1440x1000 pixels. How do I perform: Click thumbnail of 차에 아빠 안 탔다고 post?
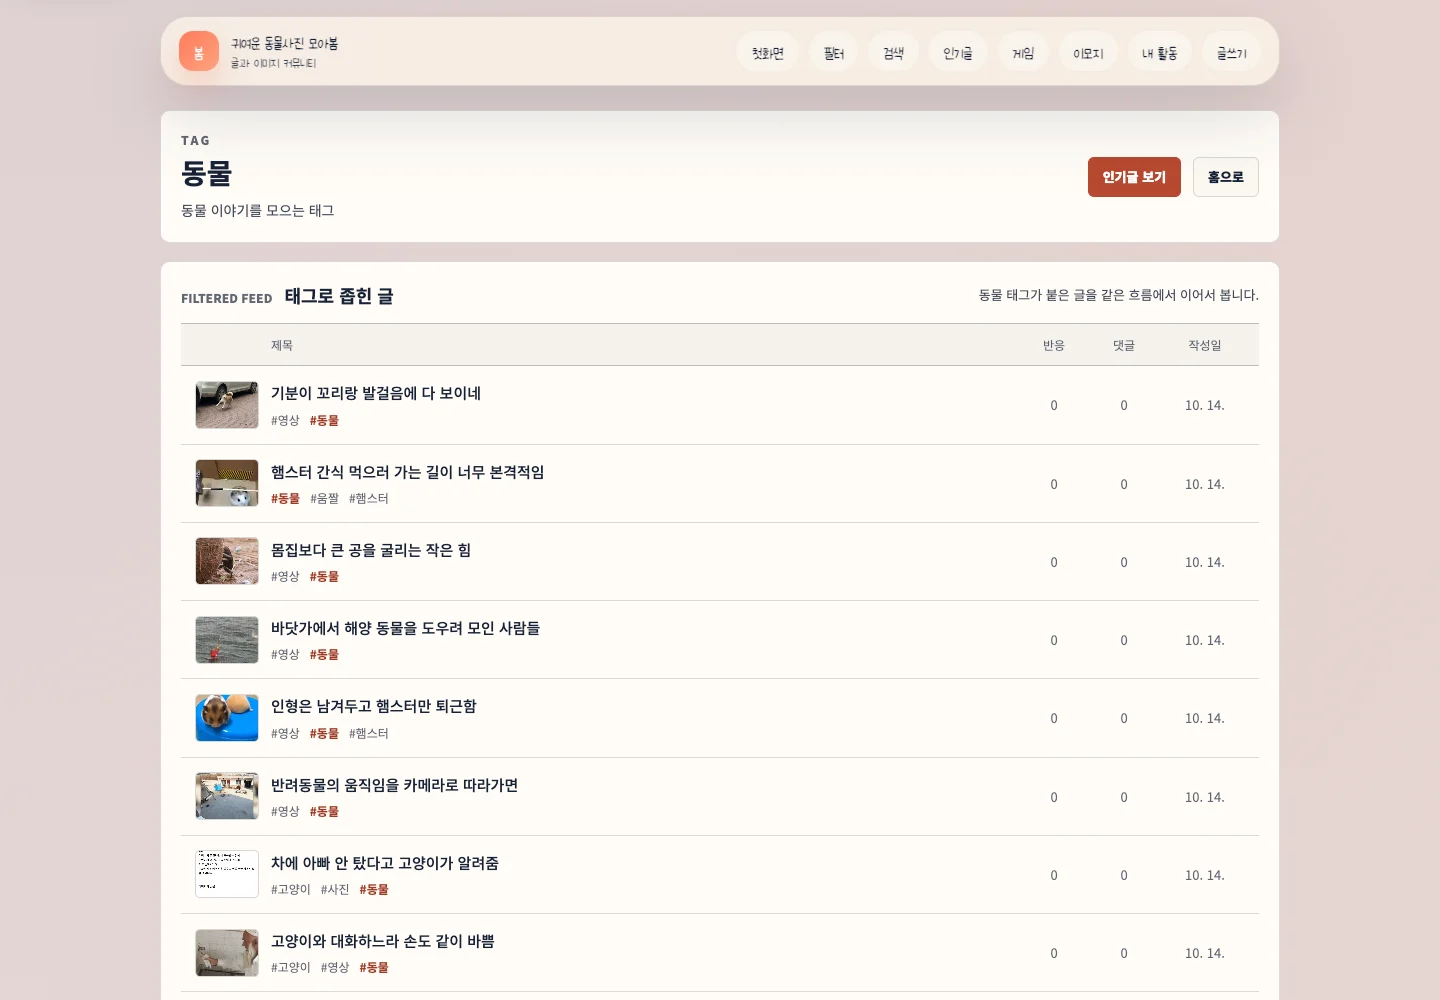pyautogui.click(x=227, y=874)
